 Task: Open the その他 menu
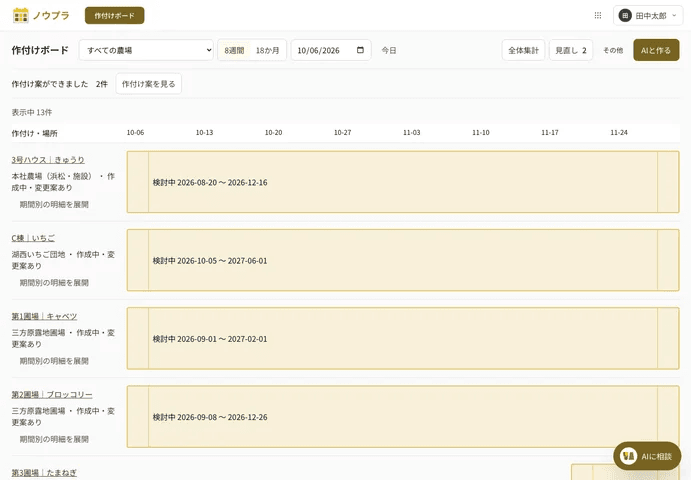click(613, 50)
